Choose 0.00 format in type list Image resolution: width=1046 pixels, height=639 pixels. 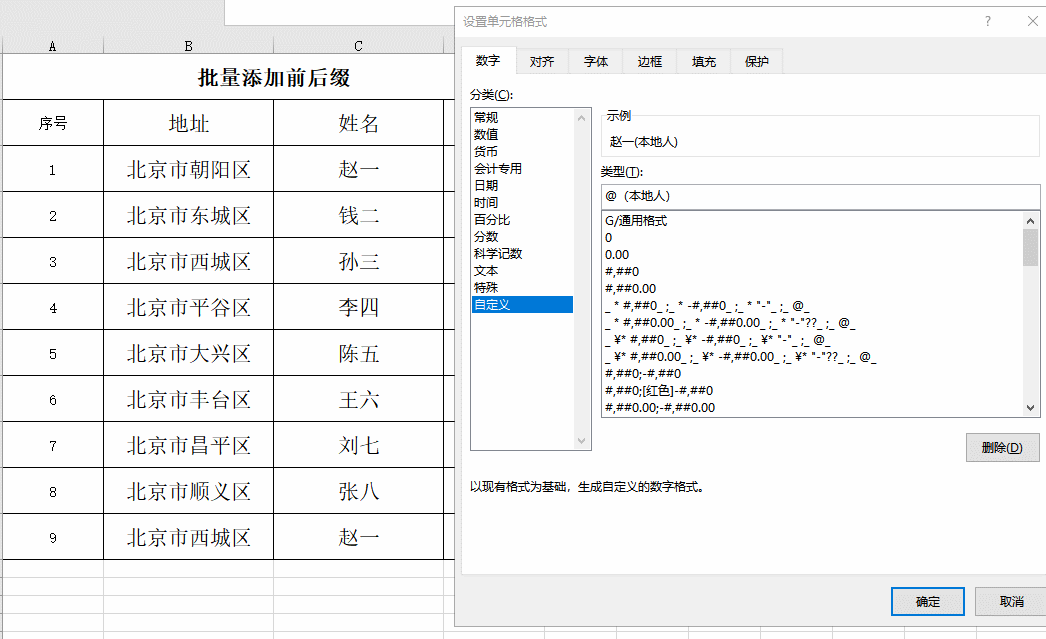[x=813, y=254]
